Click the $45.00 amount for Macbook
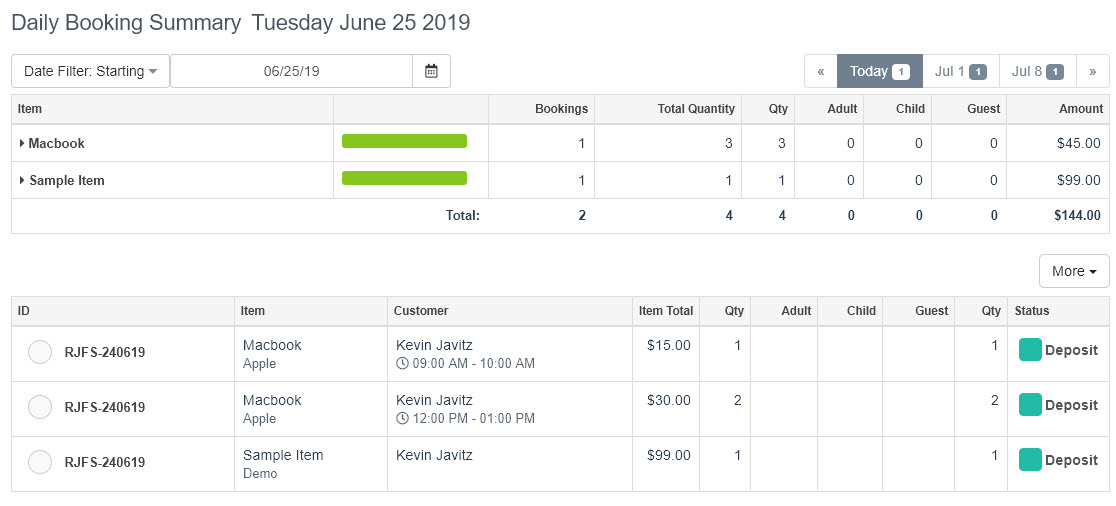This screenshot has width=1116, height=506. click(1079, 143)
